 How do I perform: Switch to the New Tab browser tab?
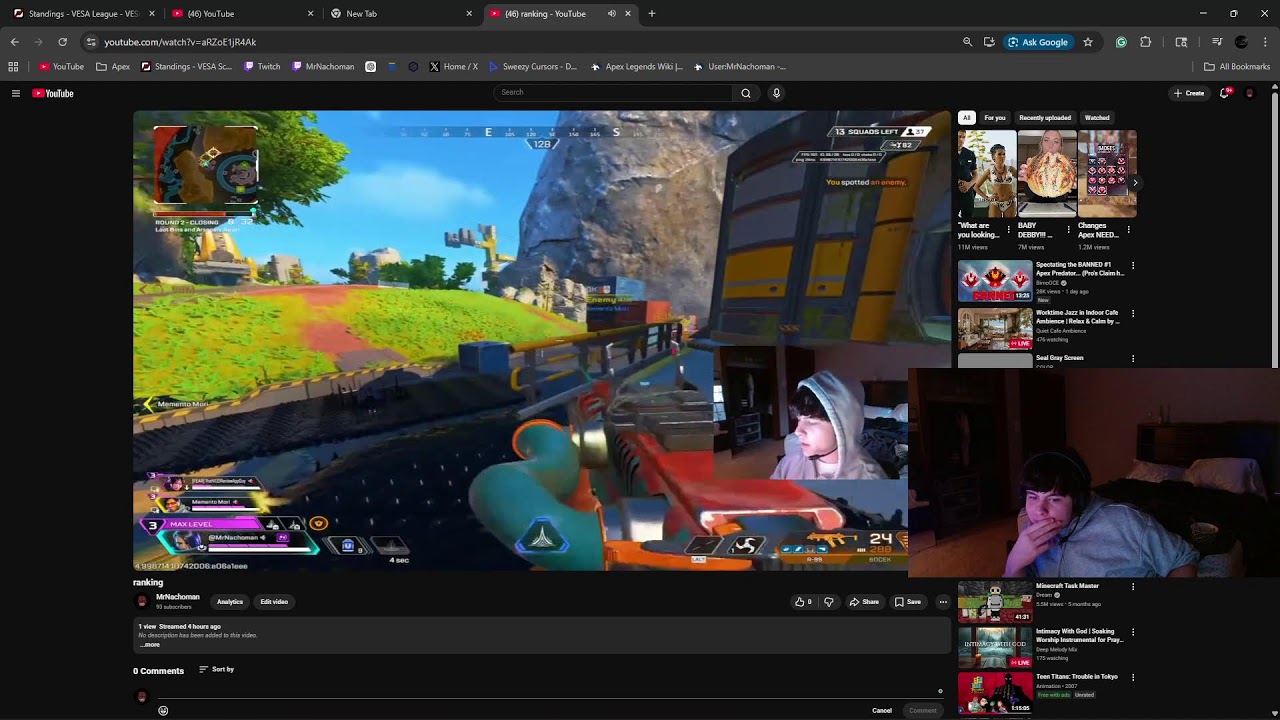click(400, 14)
